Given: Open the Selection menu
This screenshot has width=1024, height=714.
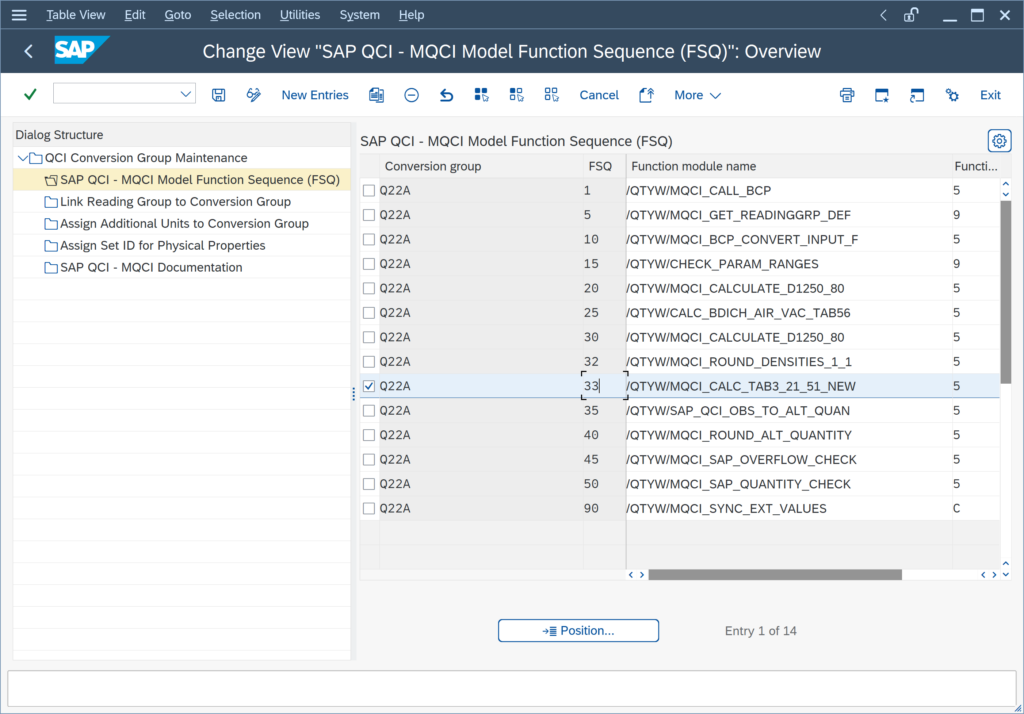Looking at the screenshot, I should [235, 14].
